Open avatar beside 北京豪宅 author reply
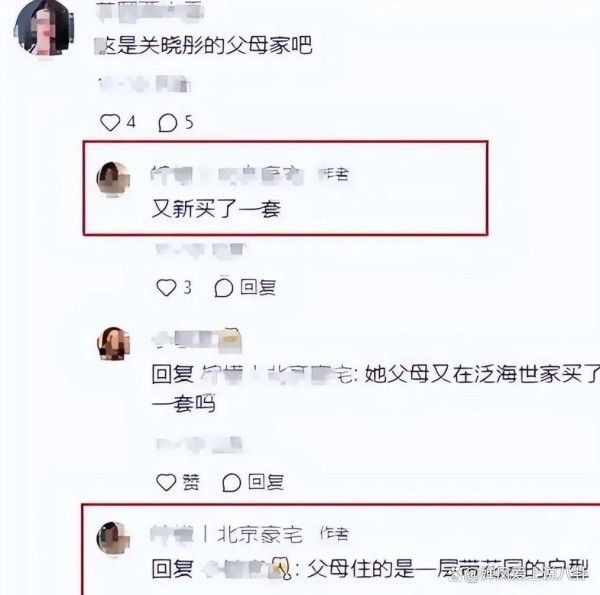 click(113, 538)
